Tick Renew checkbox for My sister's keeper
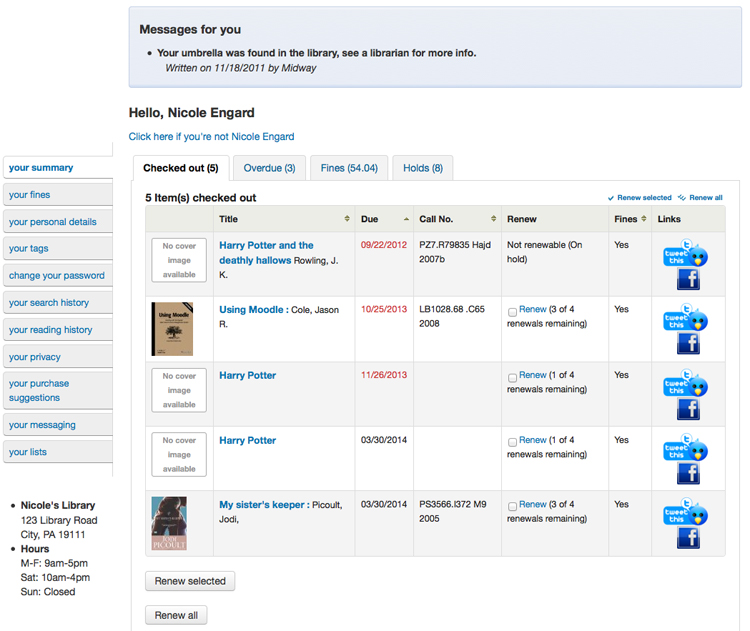Screen dimensions: 750x631 point(512,507)
